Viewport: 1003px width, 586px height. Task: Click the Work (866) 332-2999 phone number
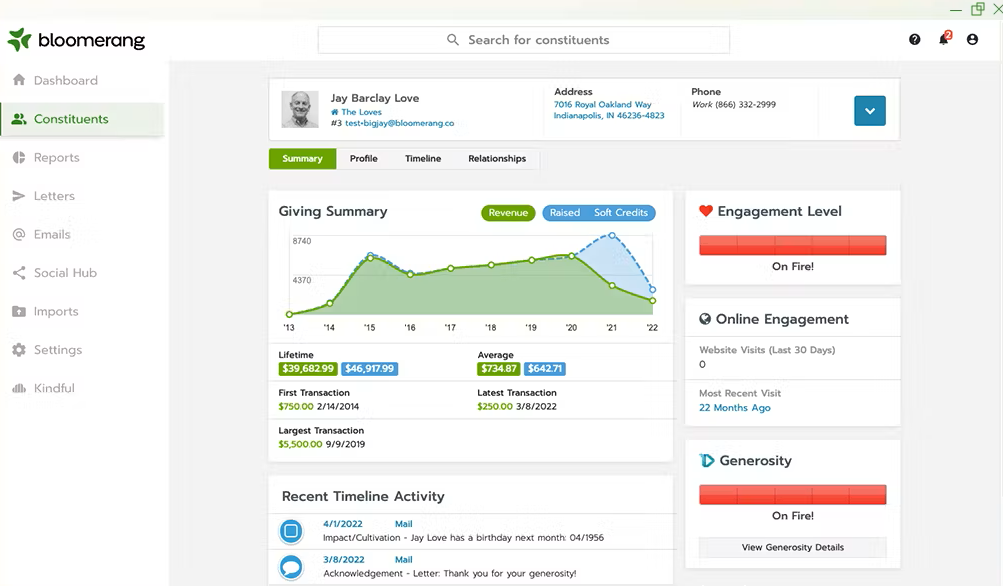(734, 104)
